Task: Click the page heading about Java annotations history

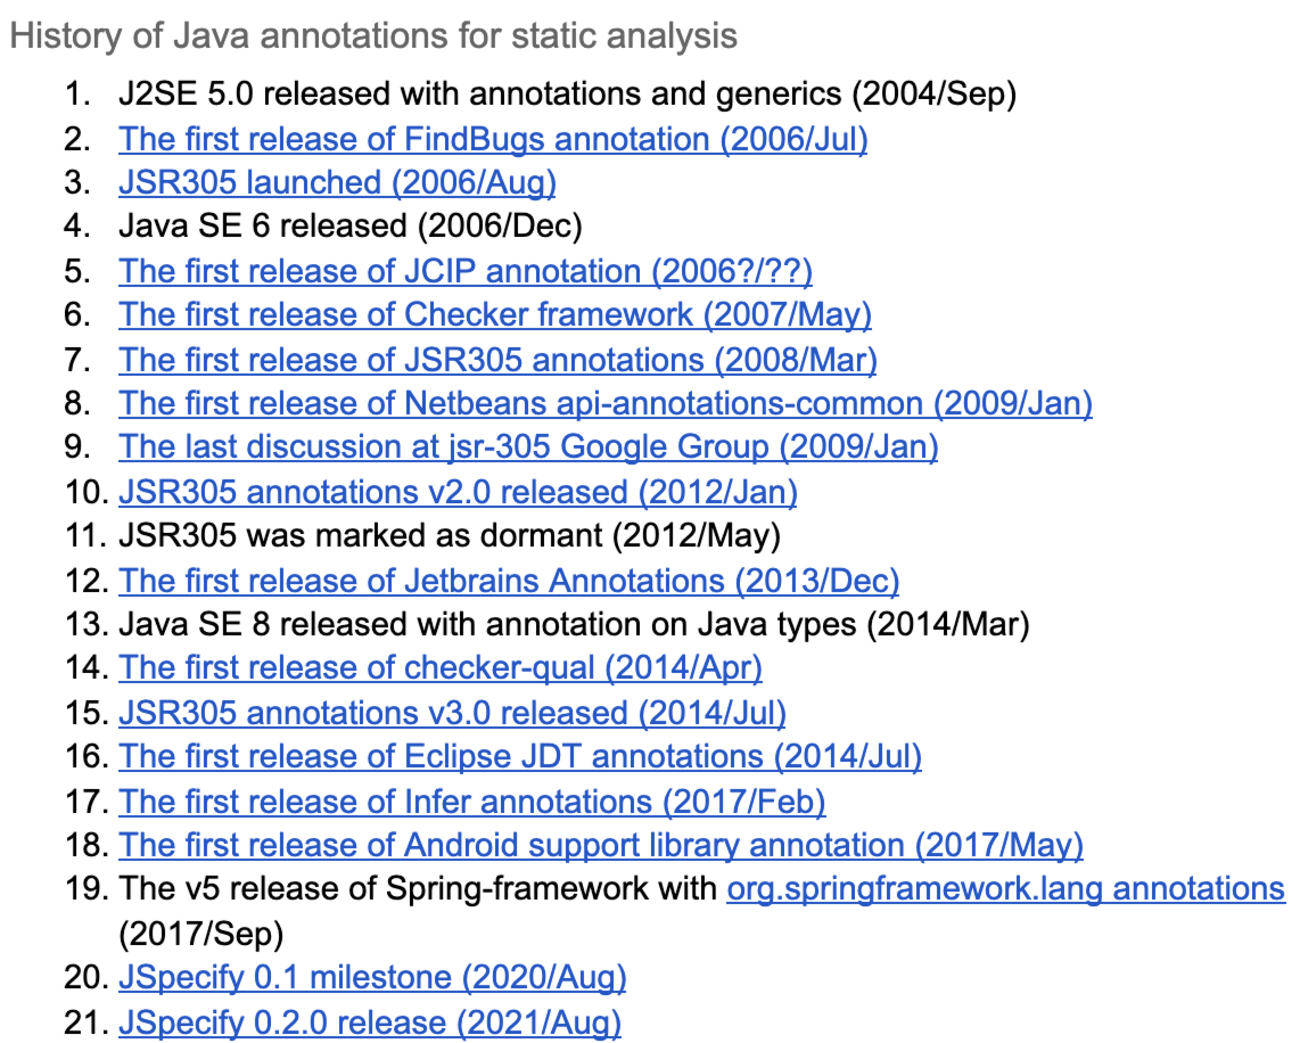Action: 373,36
